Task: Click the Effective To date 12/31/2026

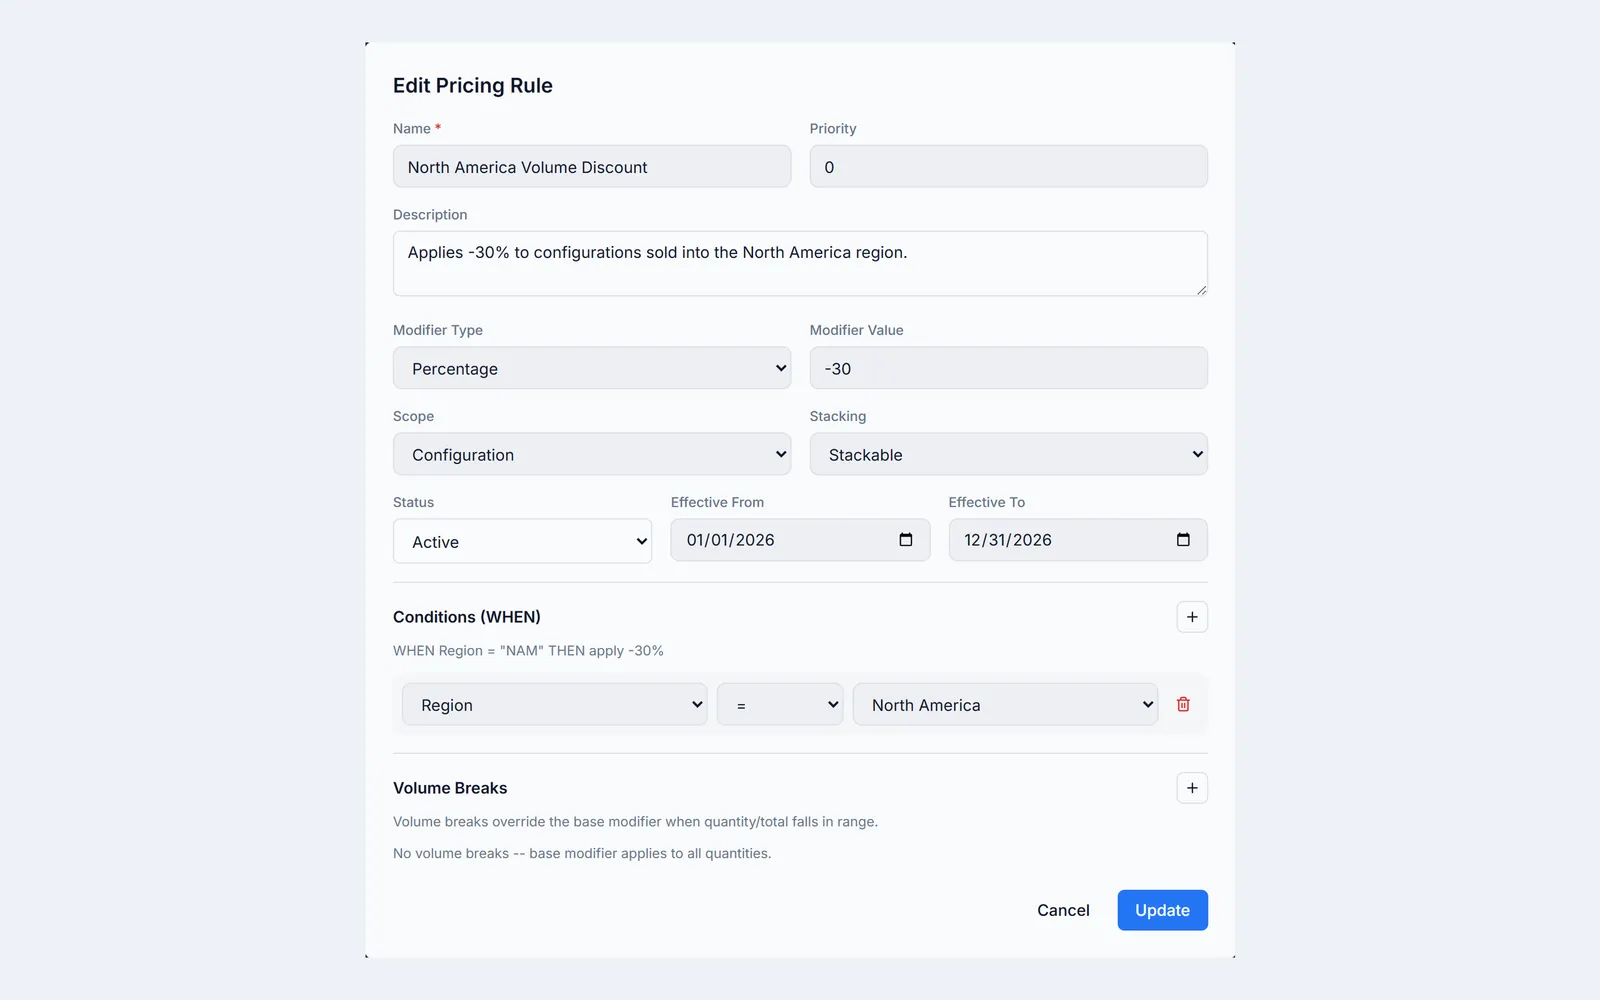Action: tap(1008, 540)
